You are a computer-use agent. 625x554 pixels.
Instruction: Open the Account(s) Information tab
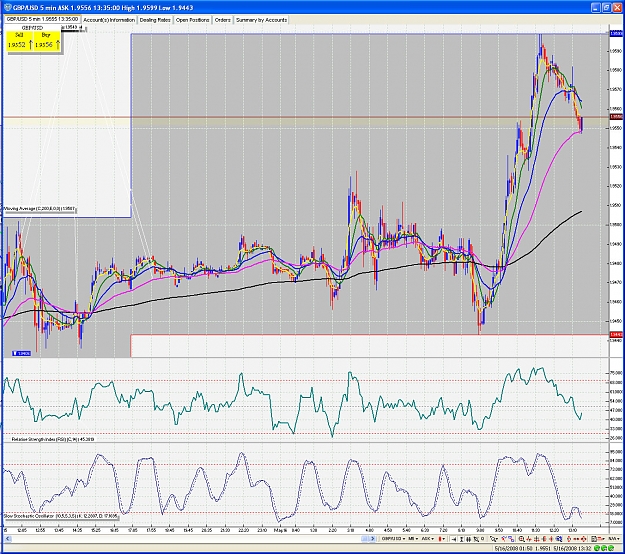click(109, 20)
